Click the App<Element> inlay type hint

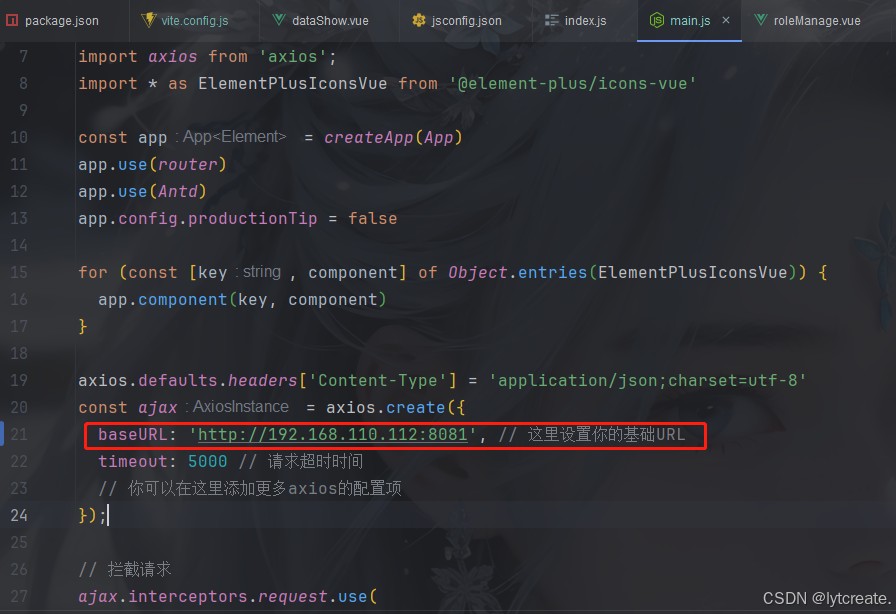pos(234,137)
